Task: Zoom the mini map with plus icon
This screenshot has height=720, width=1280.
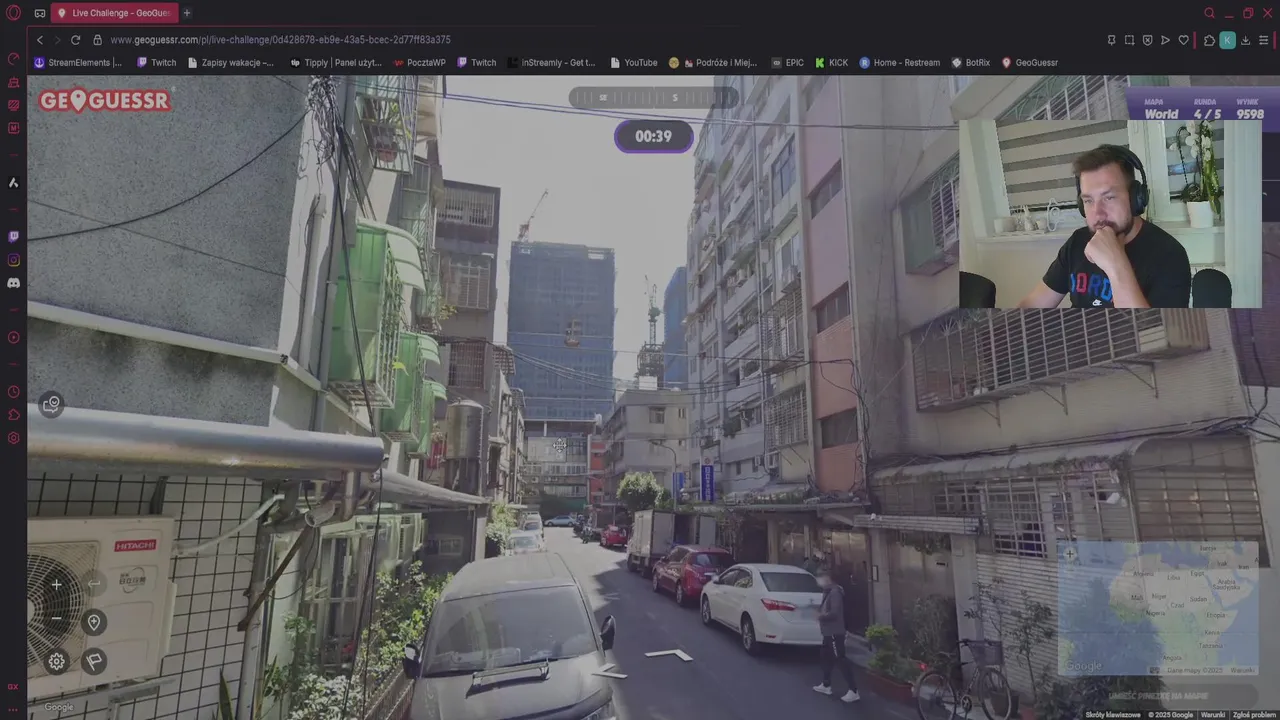Action: (x=1070, y=554)
